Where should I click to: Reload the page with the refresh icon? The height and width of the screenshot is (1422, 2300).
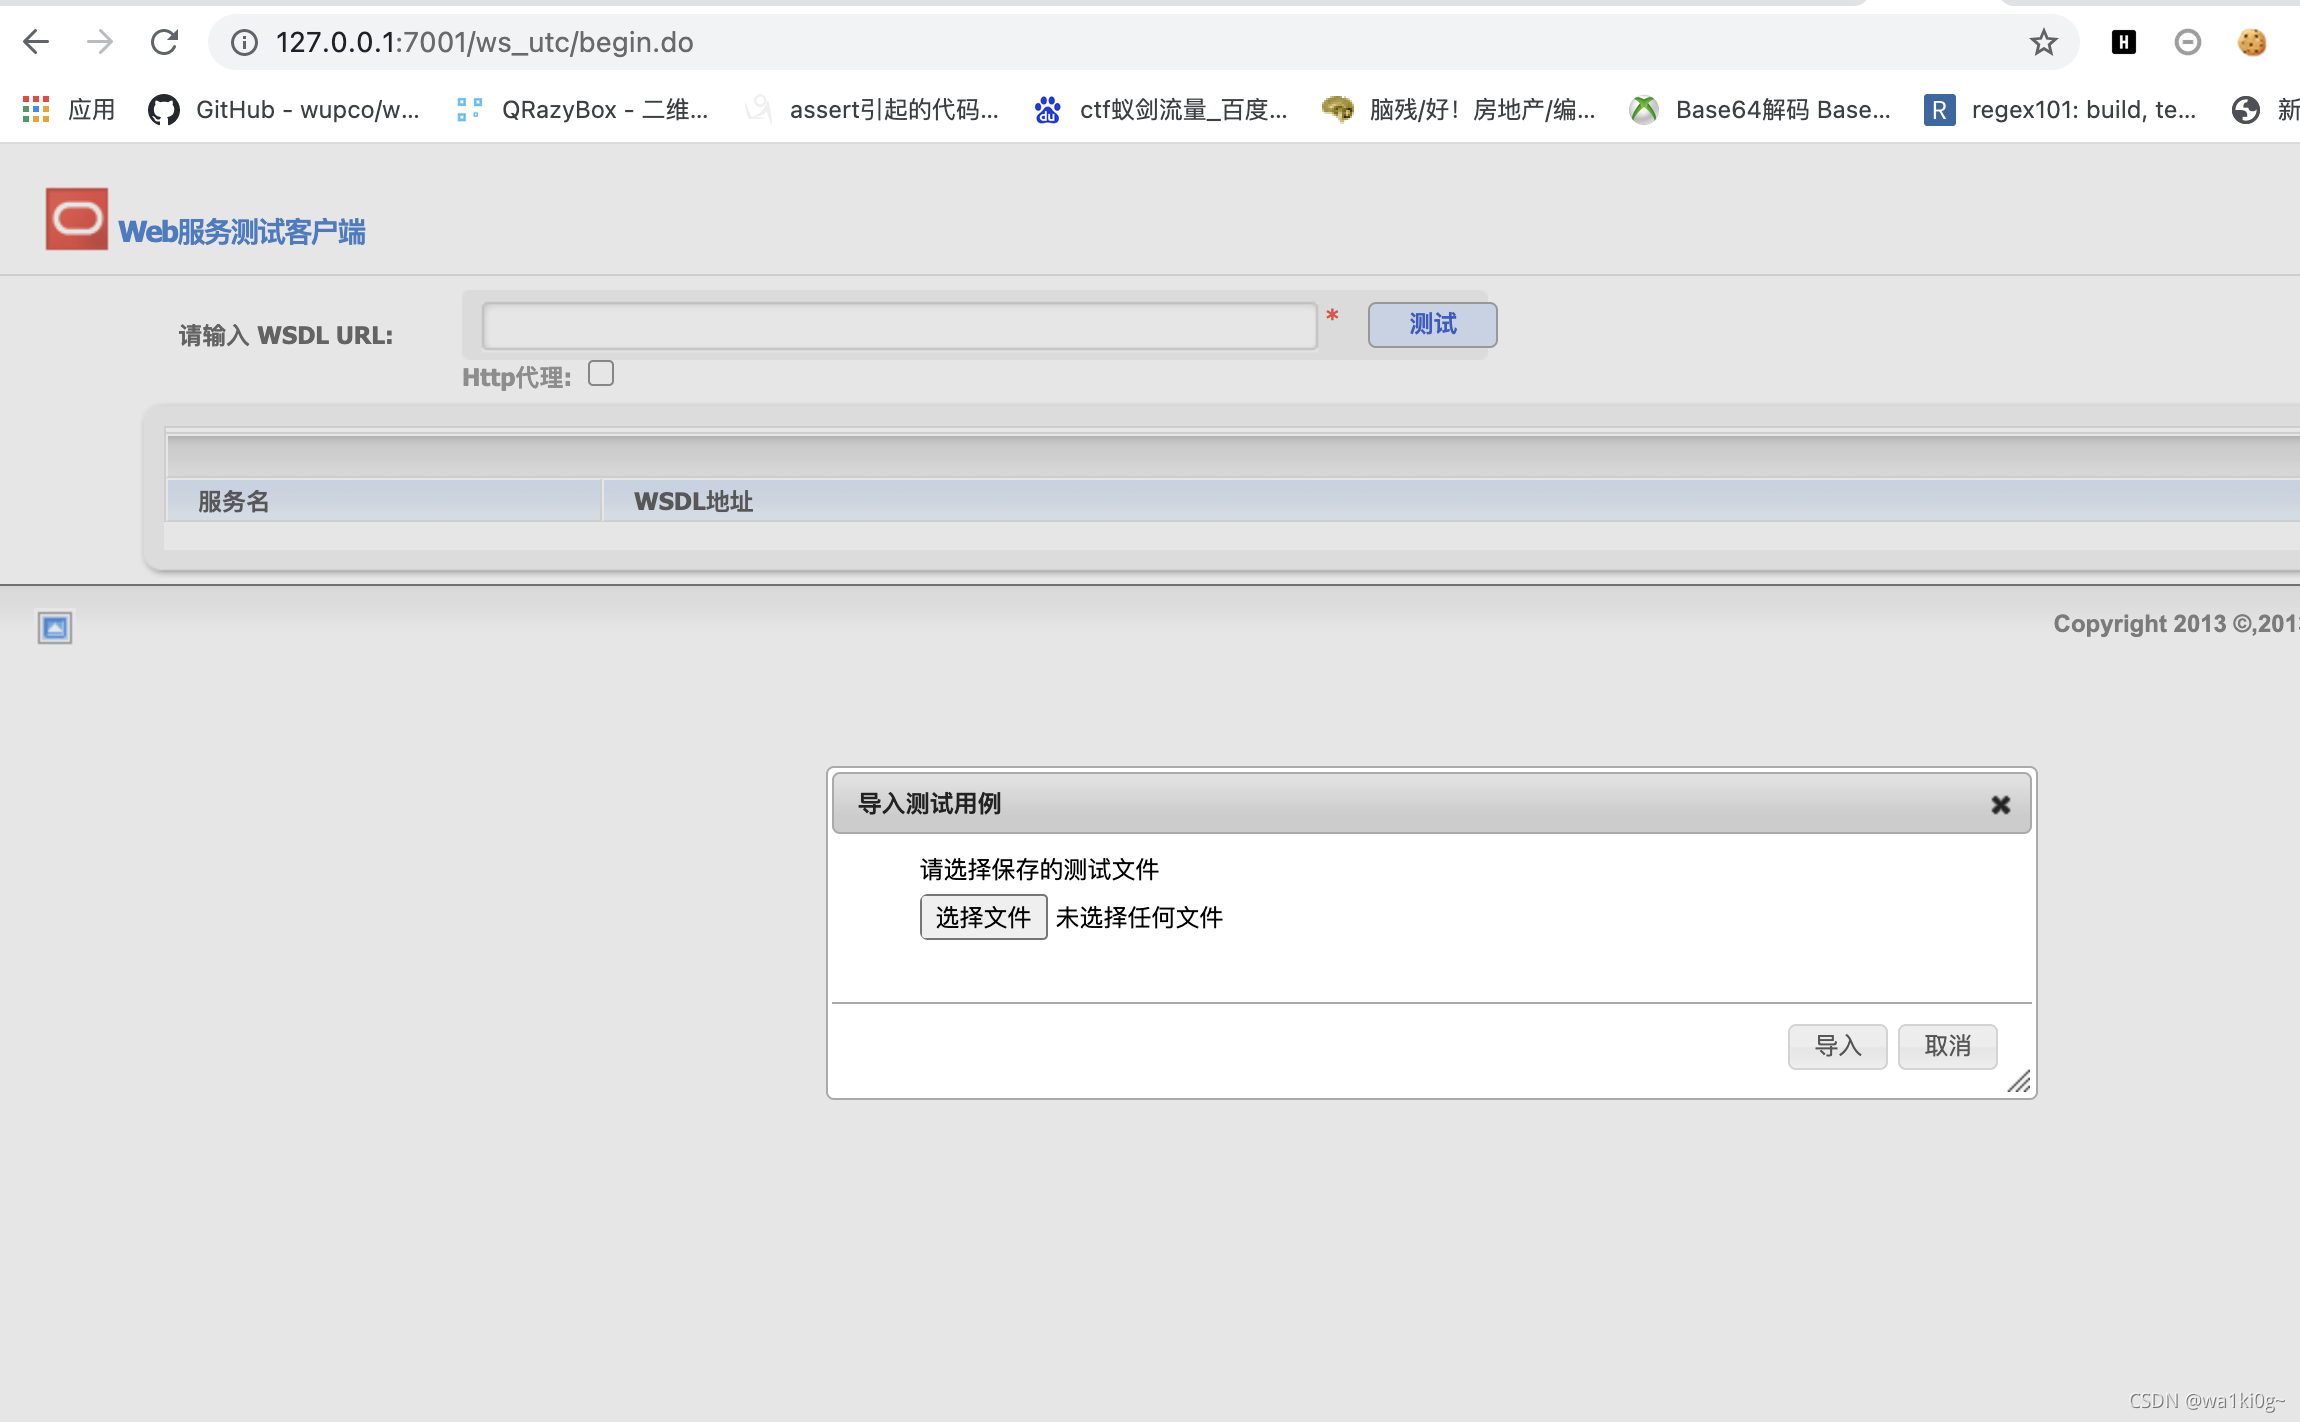[x=164, y=42]
